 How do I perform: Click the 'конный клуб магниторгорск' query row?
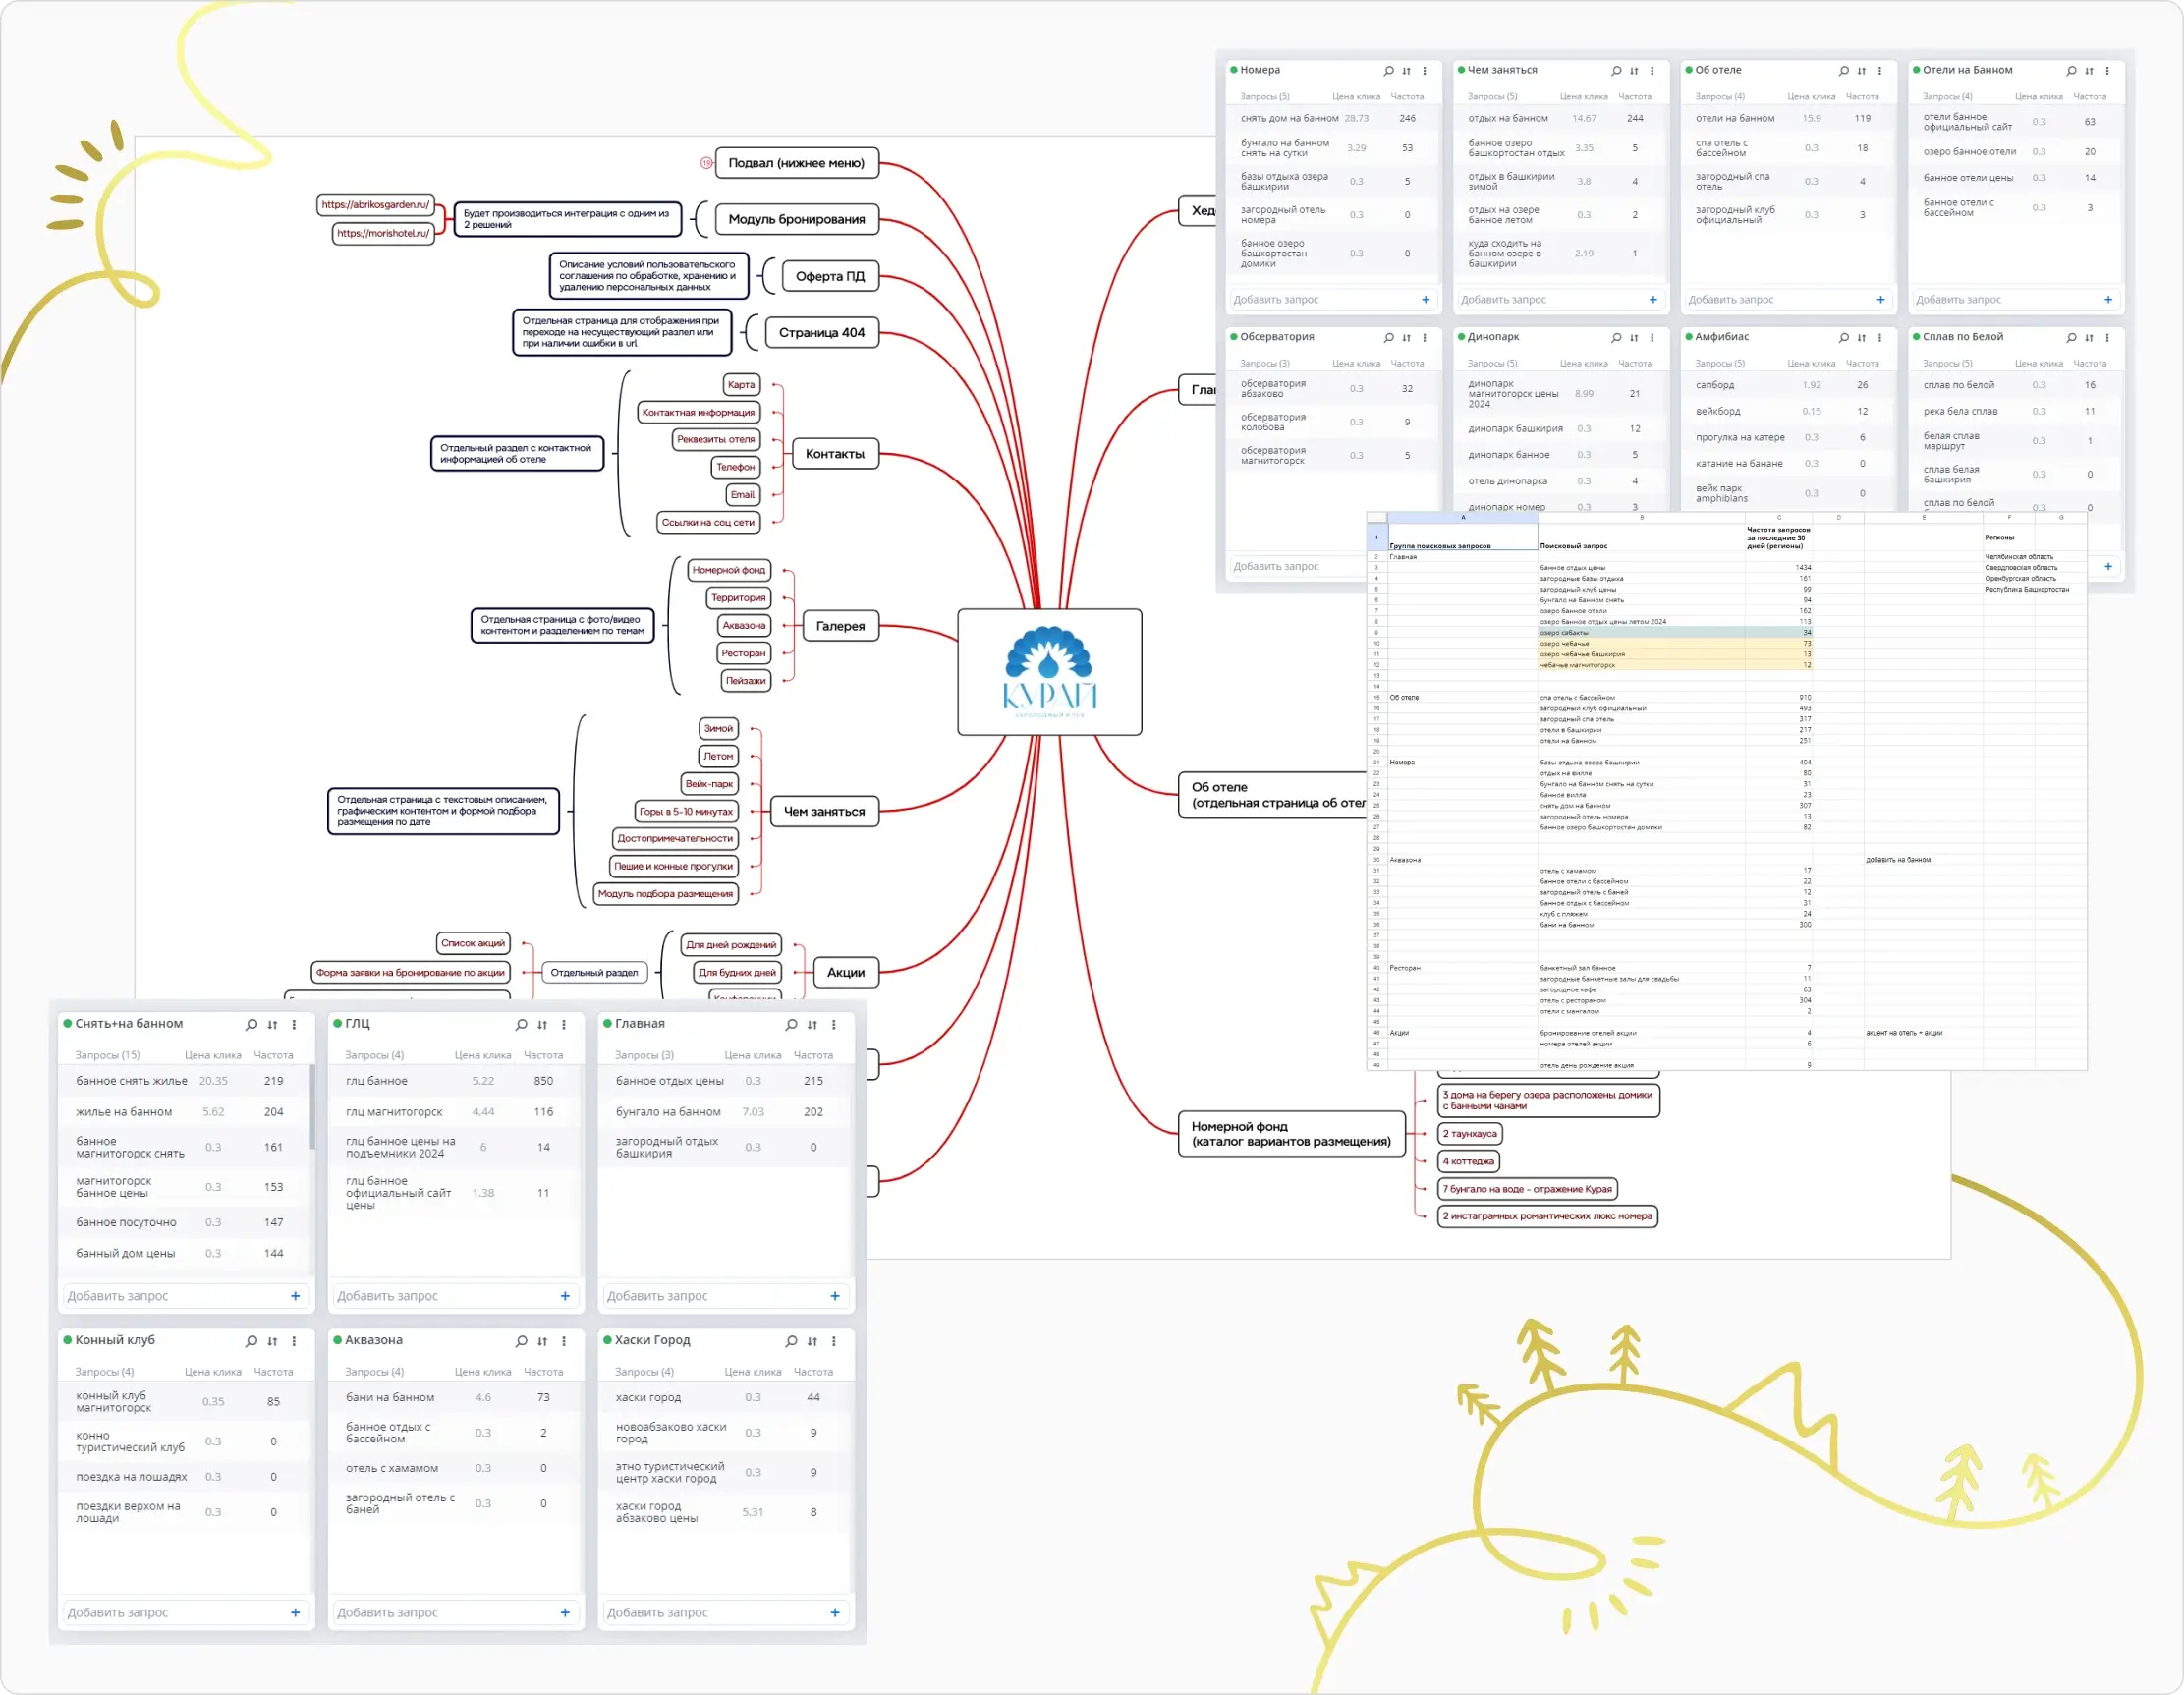(x=184, y=1403)
